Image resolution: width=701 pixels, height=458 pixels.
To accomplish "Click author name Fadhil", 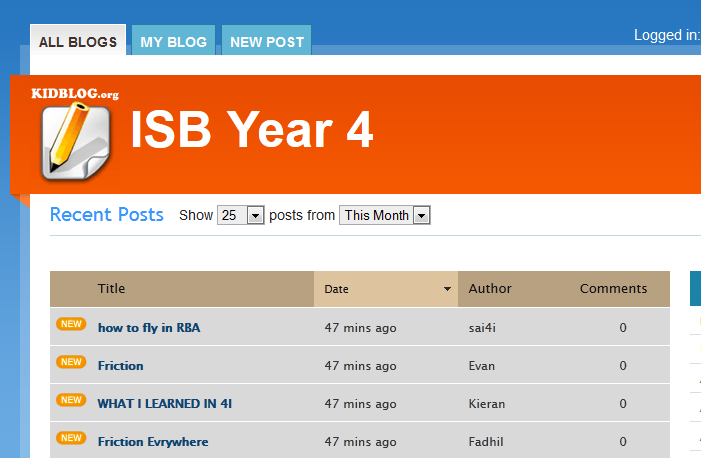I will 486,442.
